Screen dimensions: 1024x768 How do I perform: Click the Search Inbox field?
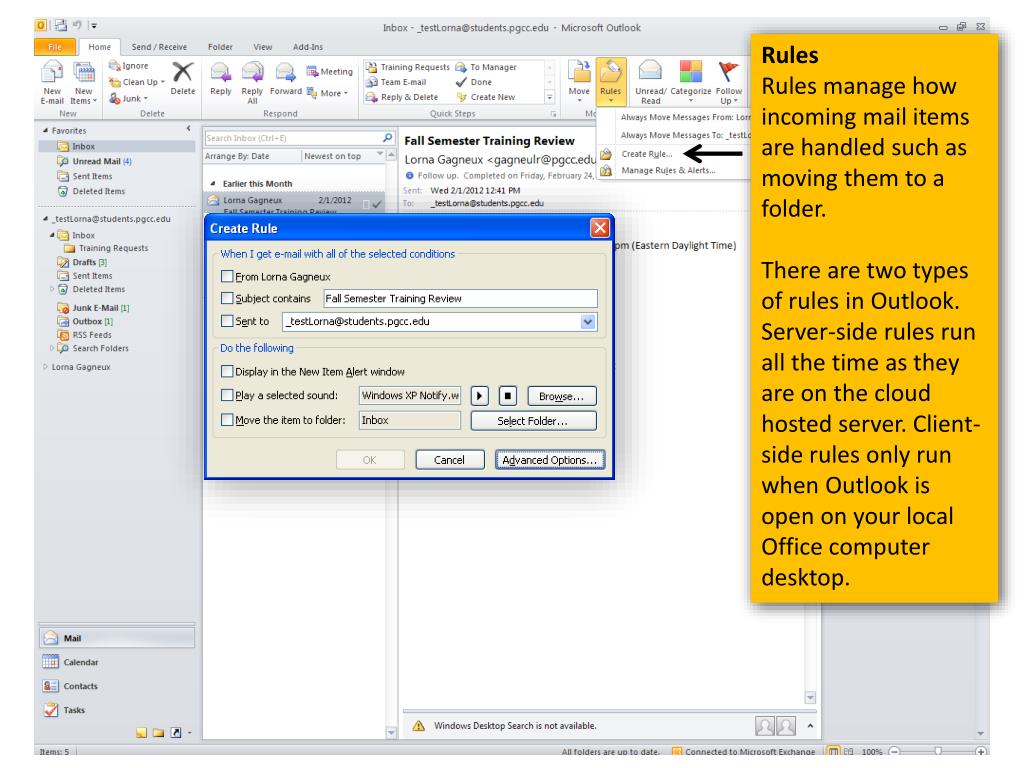293,138
